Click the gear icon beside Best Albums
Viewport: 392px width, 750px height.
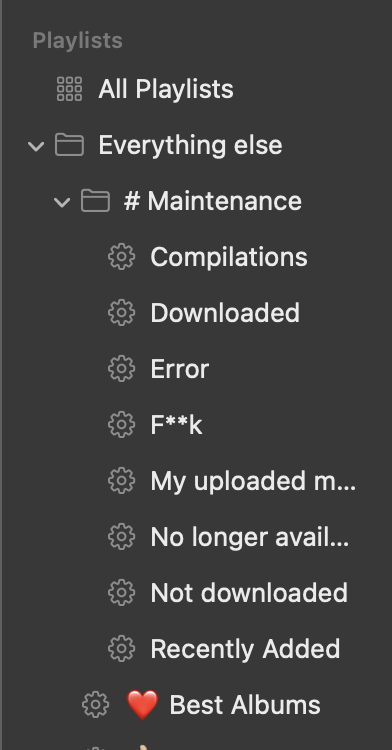pos(96,705)
